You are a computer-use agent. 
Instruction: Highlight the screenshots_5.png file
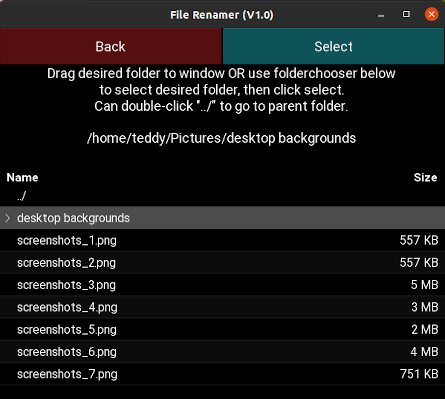pyautogui.click(x=222, y=329)
